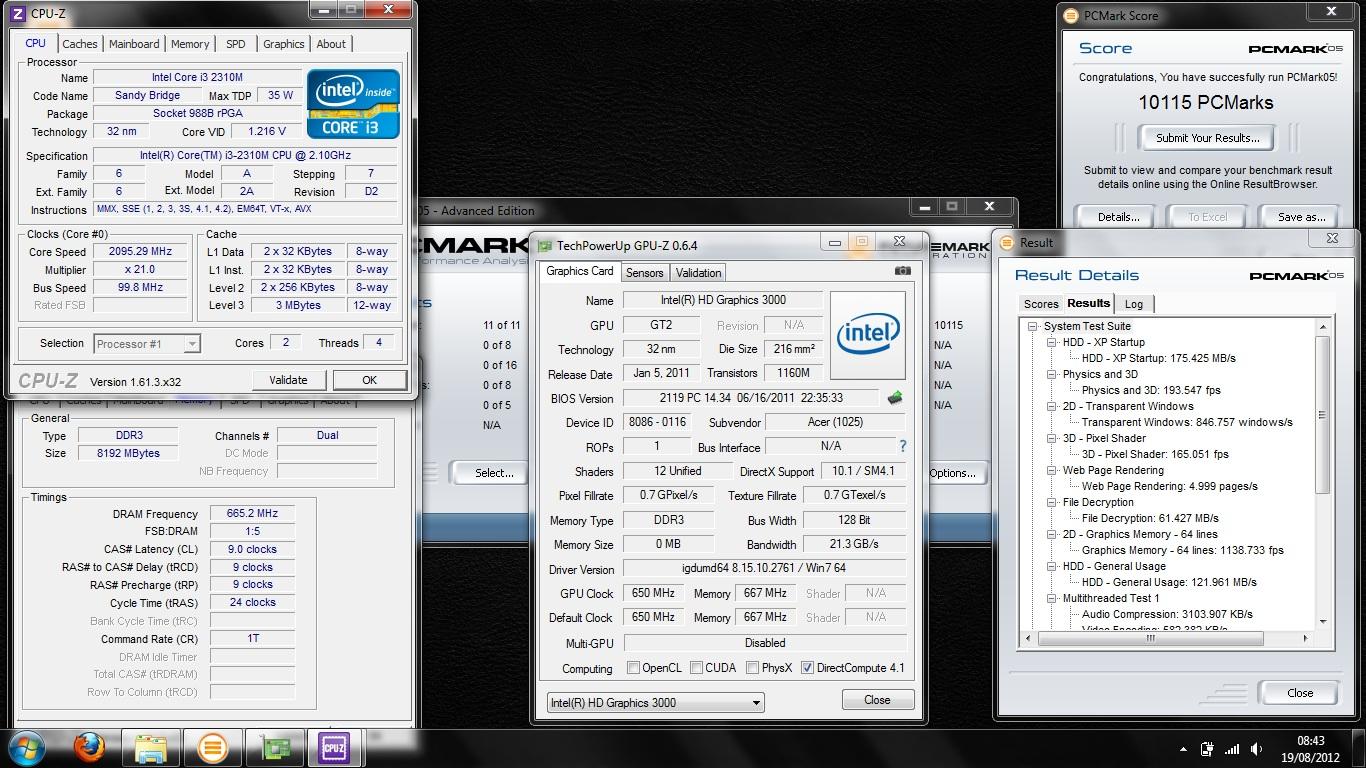
Task: Open the SPD tab in CPU-Z
Action: tap(235, 44)
